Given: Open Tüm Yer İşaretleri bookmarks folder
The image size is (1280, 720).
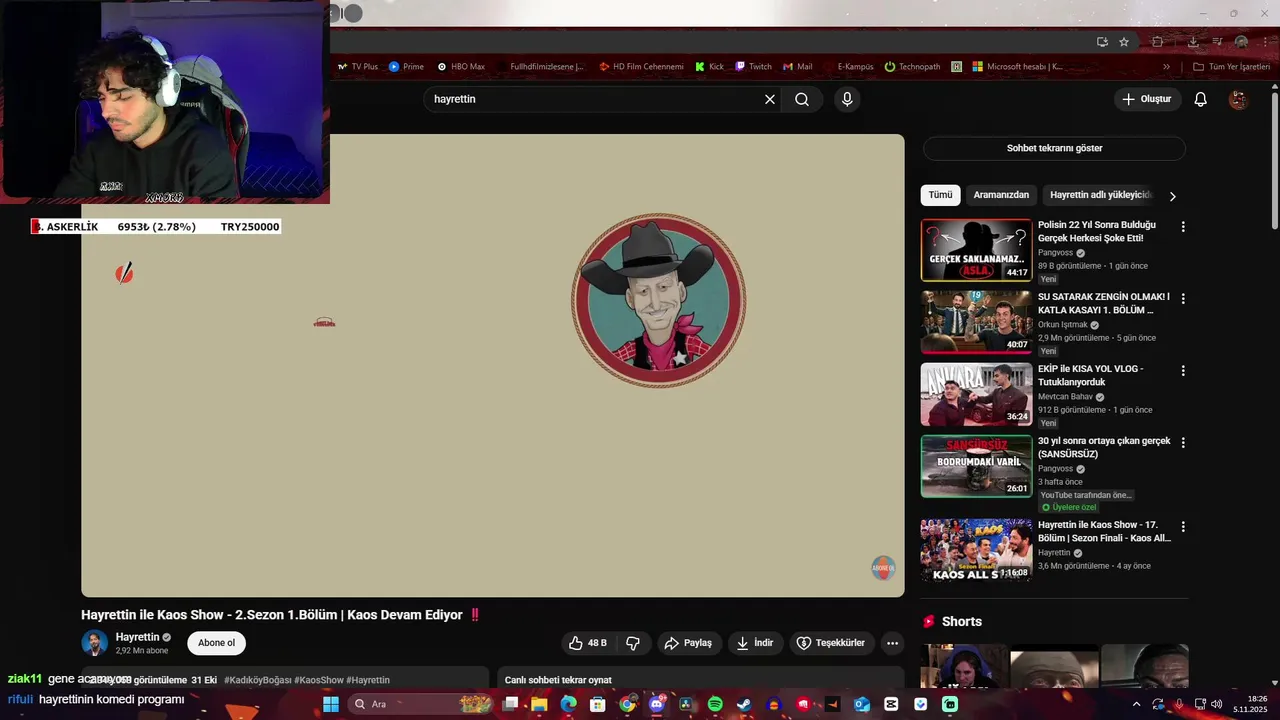Looking at the screenshot, I should 1231,67.
